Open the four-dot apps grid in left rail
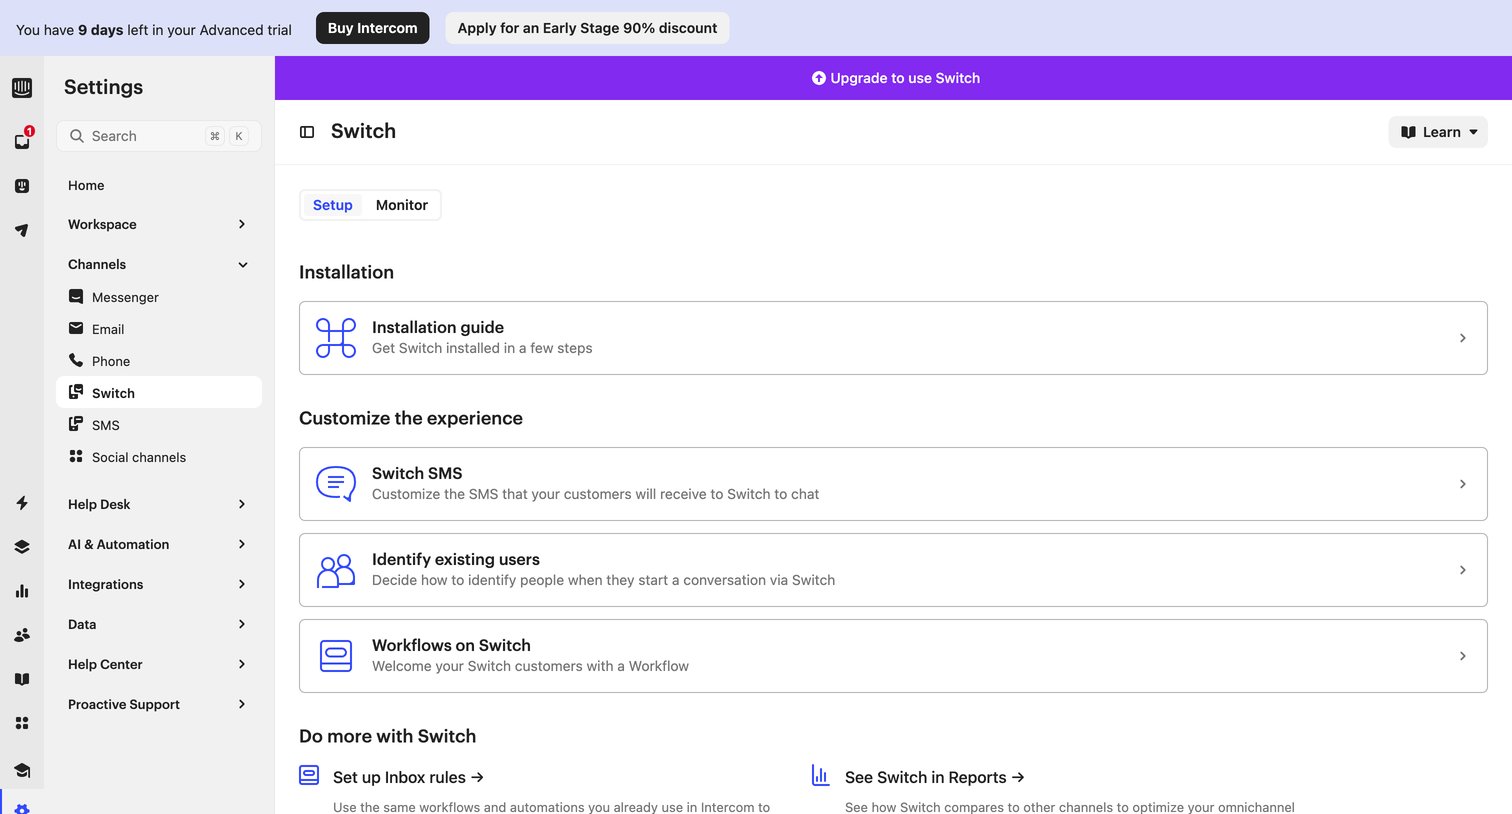The height and width of the screenshot is (814, 1512). 22,723
